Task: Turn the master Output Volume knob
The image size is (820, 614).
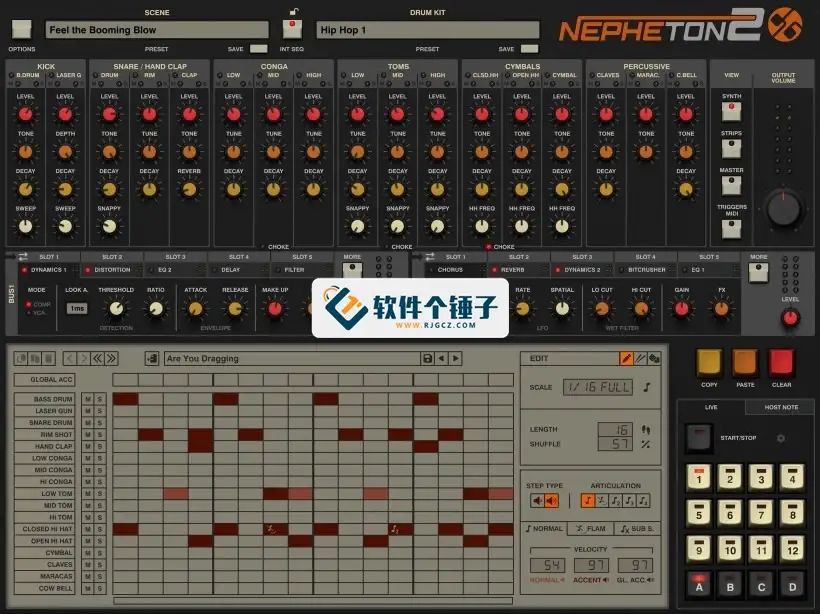Action: [x=783, y=208]
